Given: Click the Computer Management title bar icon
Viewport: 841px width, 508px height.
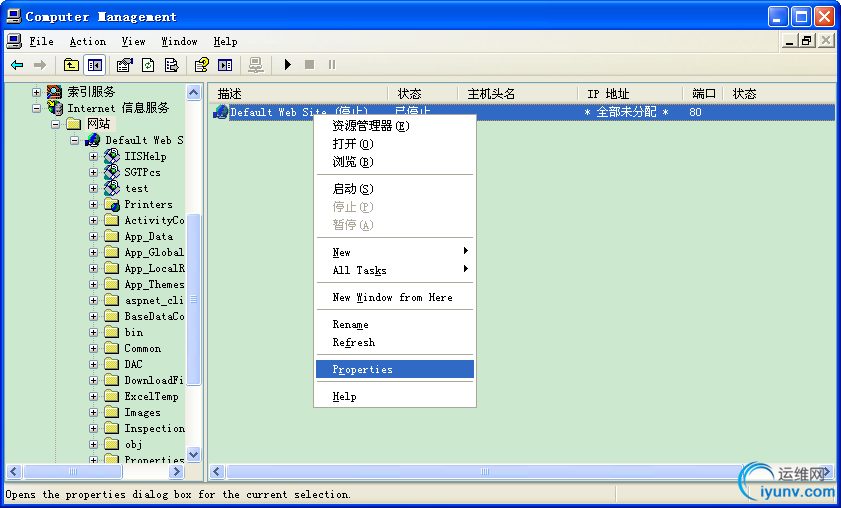Looking at the screenshot, I should coord(14,16).
